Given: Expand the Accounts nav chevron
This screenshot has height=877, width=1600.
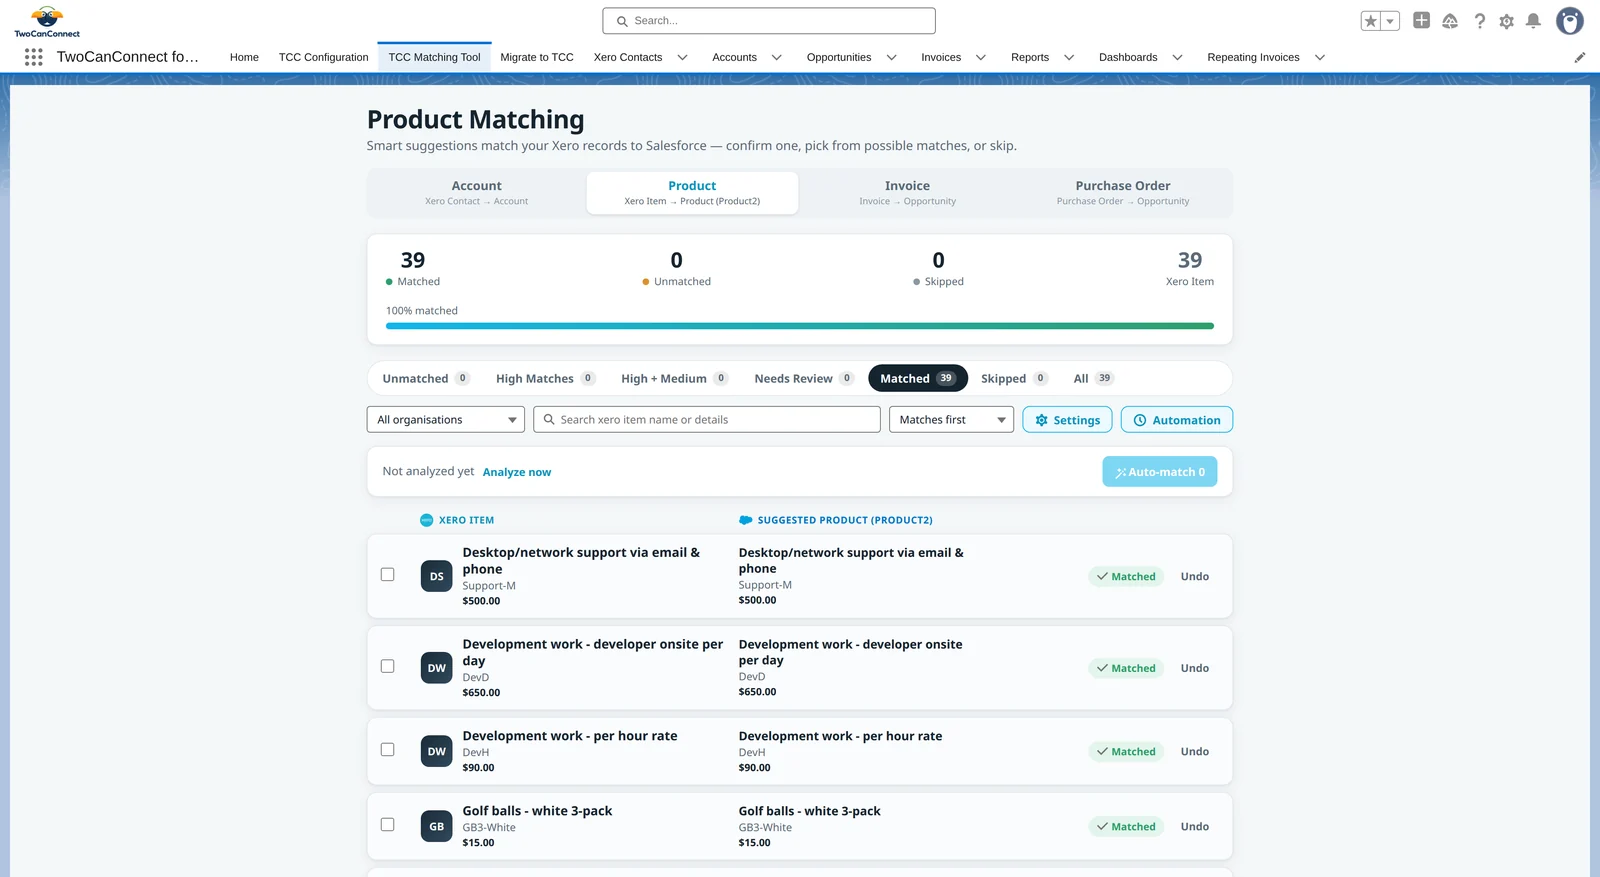Looking at the screenshot, I should [x=776, y=57].
